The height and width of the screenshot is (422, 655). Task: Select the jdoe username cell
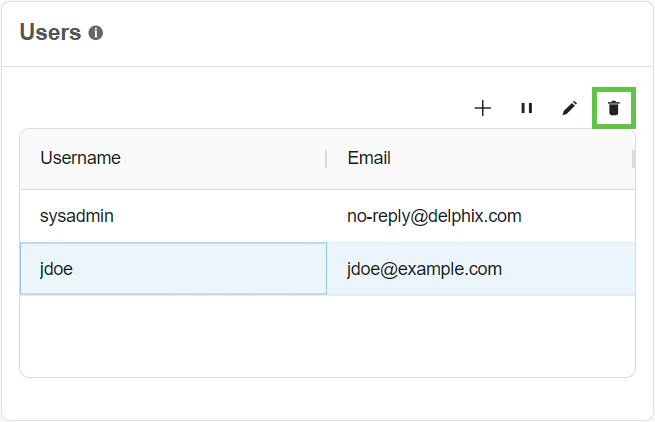(x=55, y=269)
